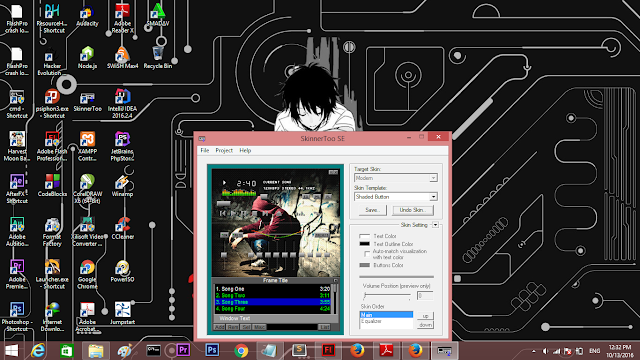Click the volume tray icon
The height and width of the screenshot is (360, 640).
pos(545,351)
